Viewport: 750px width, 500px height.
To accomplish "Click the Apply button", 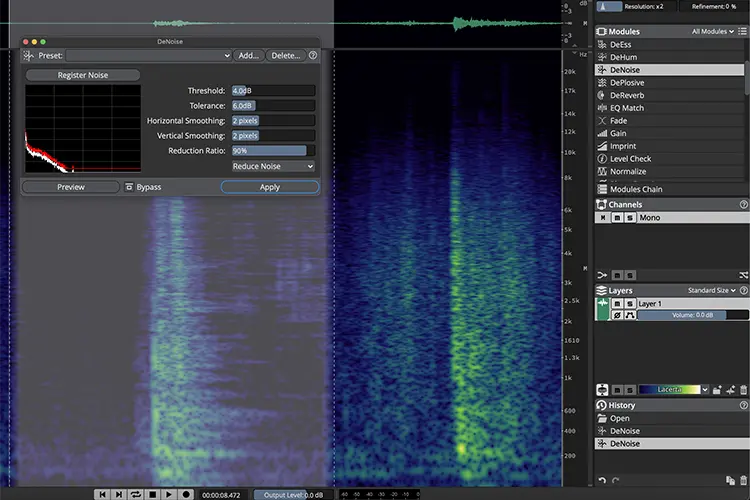I will [x=270, y=187].
